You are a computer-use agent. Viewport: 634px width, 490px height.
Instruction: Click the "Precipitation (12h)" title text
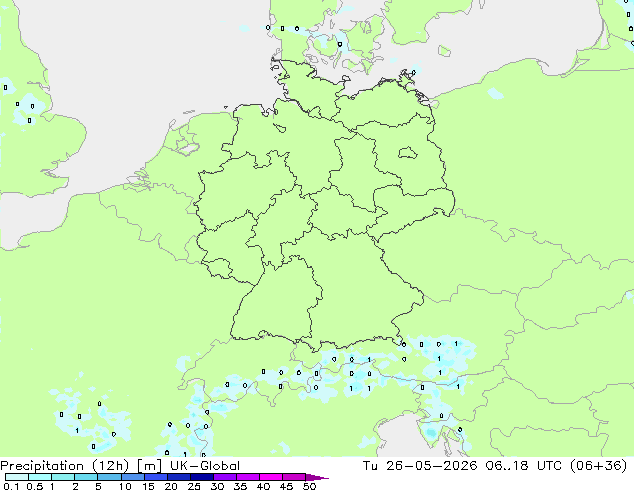[x=64, y=466]
